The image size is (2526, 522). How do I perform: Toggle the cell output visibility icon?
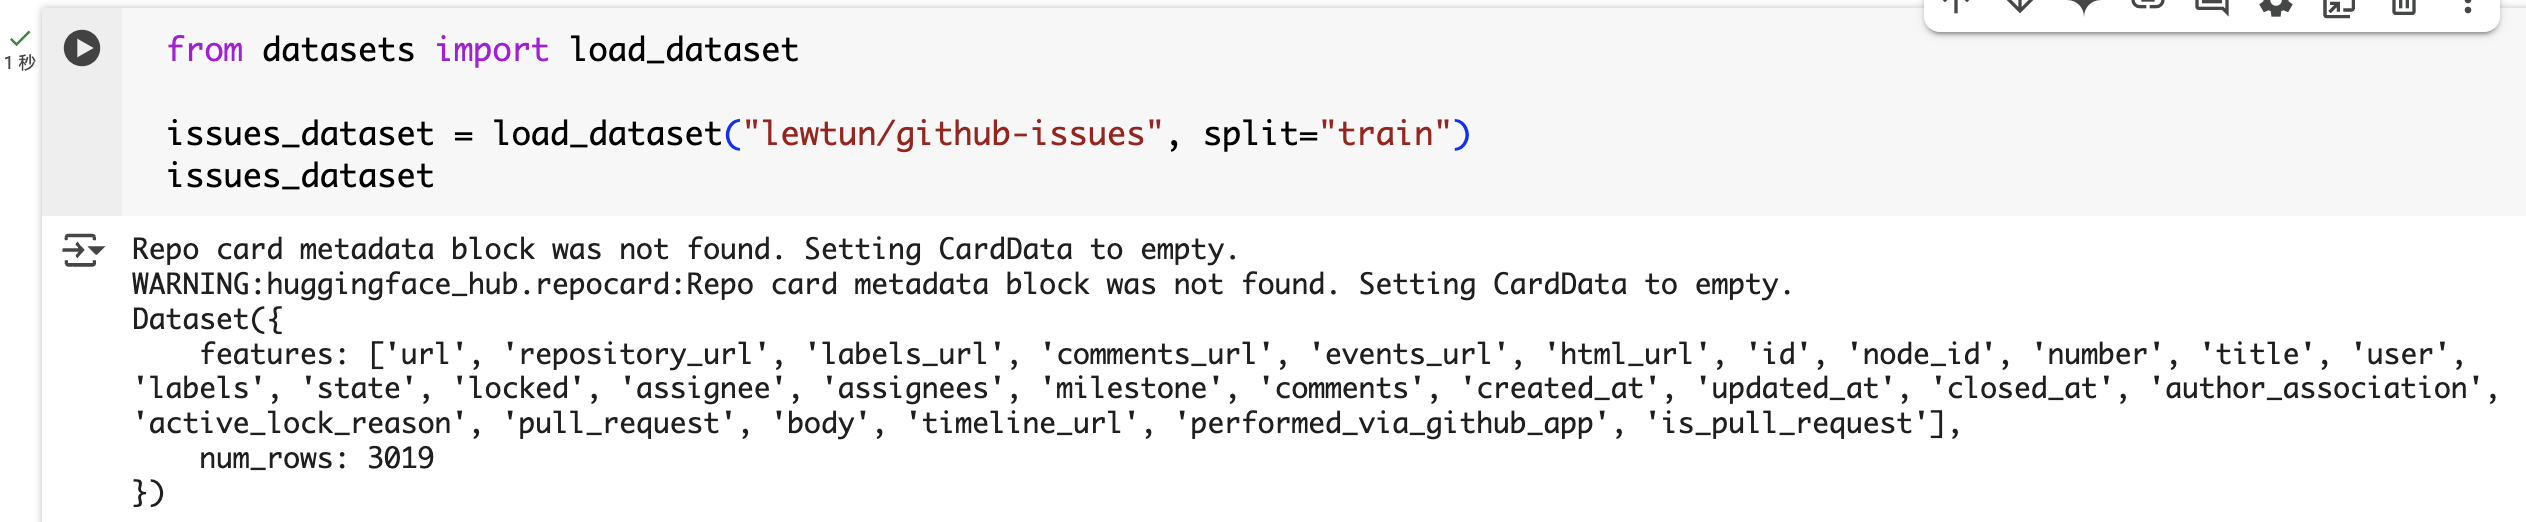pyautogui.click(x=83, y=250)
